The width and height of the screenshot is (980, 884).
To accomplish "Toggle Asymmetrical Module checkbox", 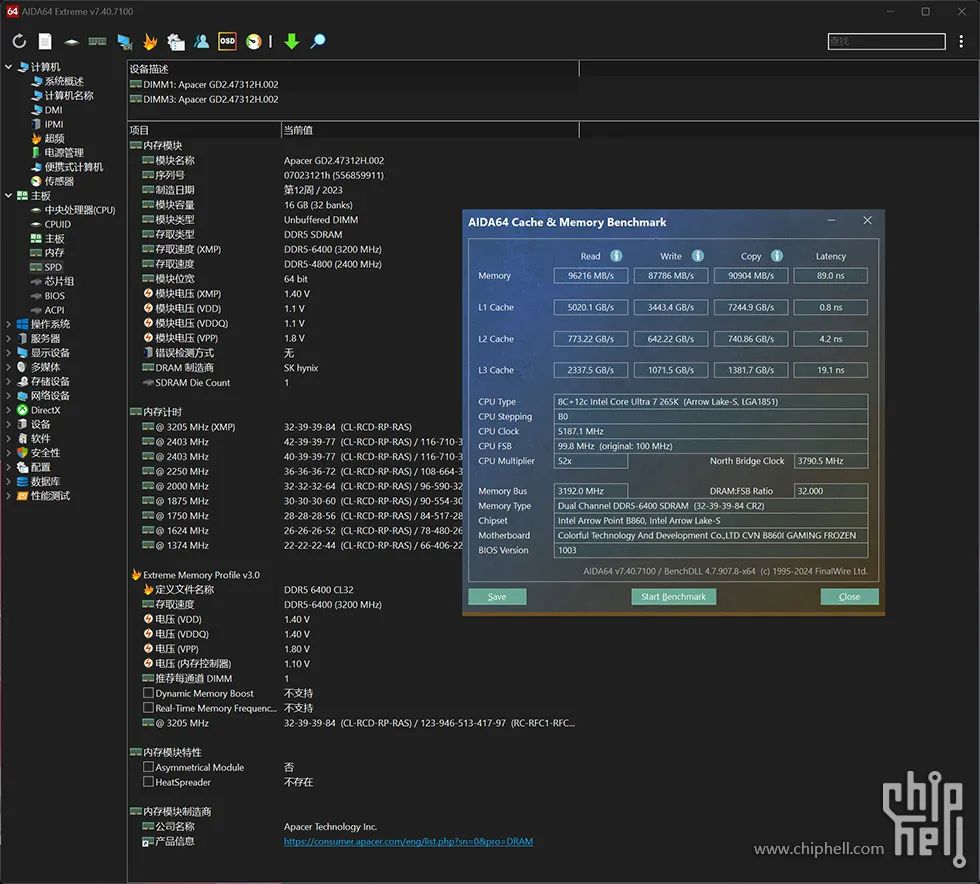I will point(148,766).
